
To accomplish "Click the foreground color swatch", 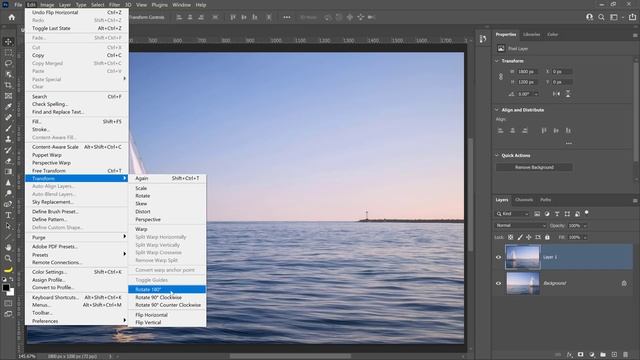I will pyautogui.click(x=6, y=287).
